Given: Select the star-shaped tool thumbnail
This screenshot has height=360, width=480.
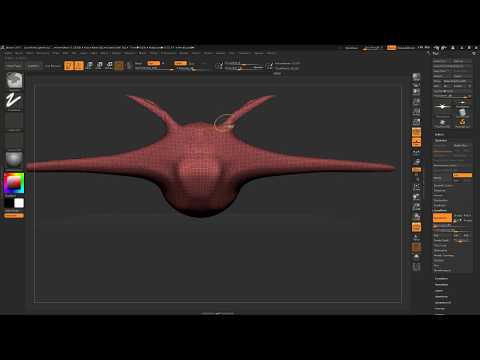Looking at the screenshot, I should (443, 107).
